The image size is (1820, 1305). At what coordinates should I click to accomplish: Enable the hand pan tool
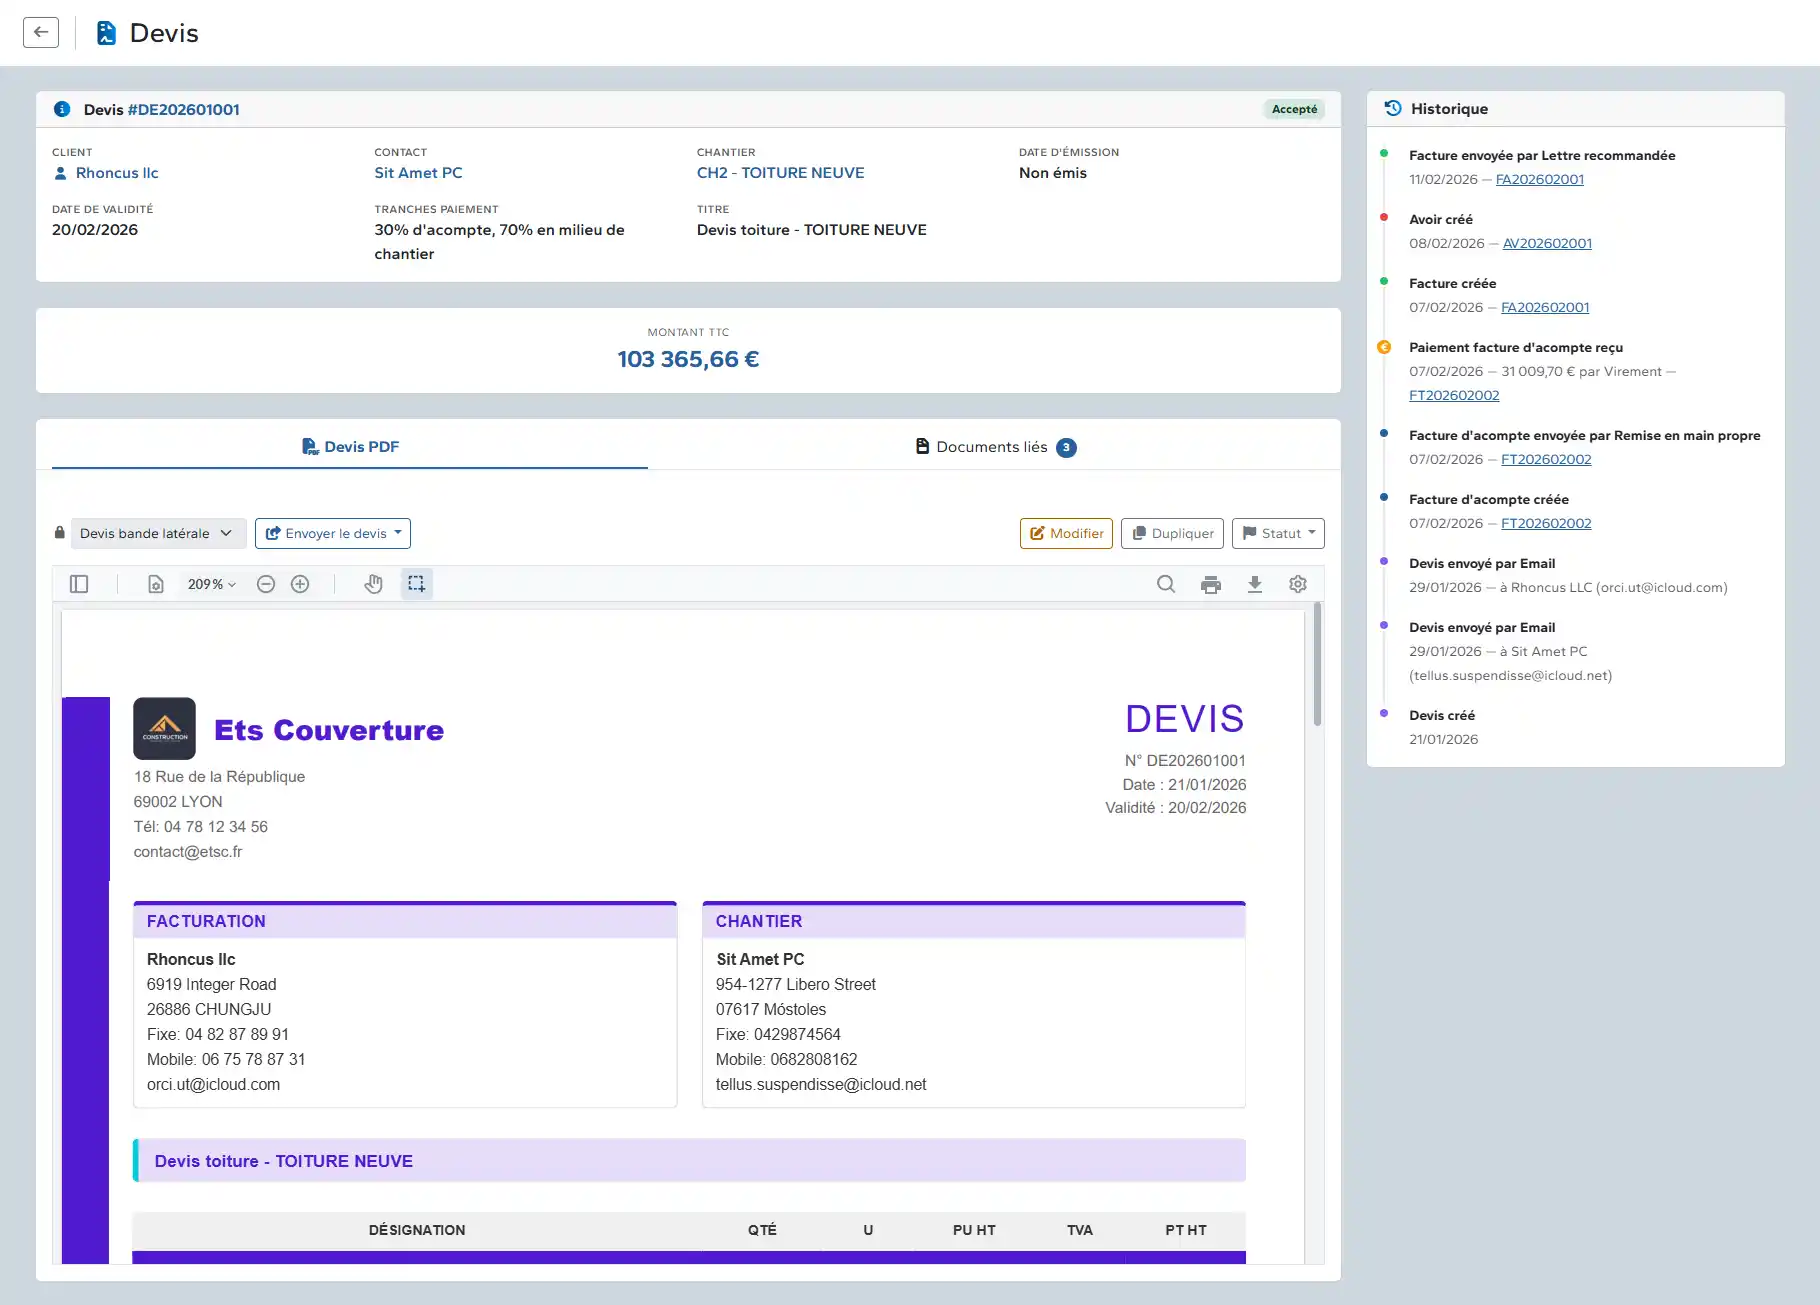click(373, 584)
